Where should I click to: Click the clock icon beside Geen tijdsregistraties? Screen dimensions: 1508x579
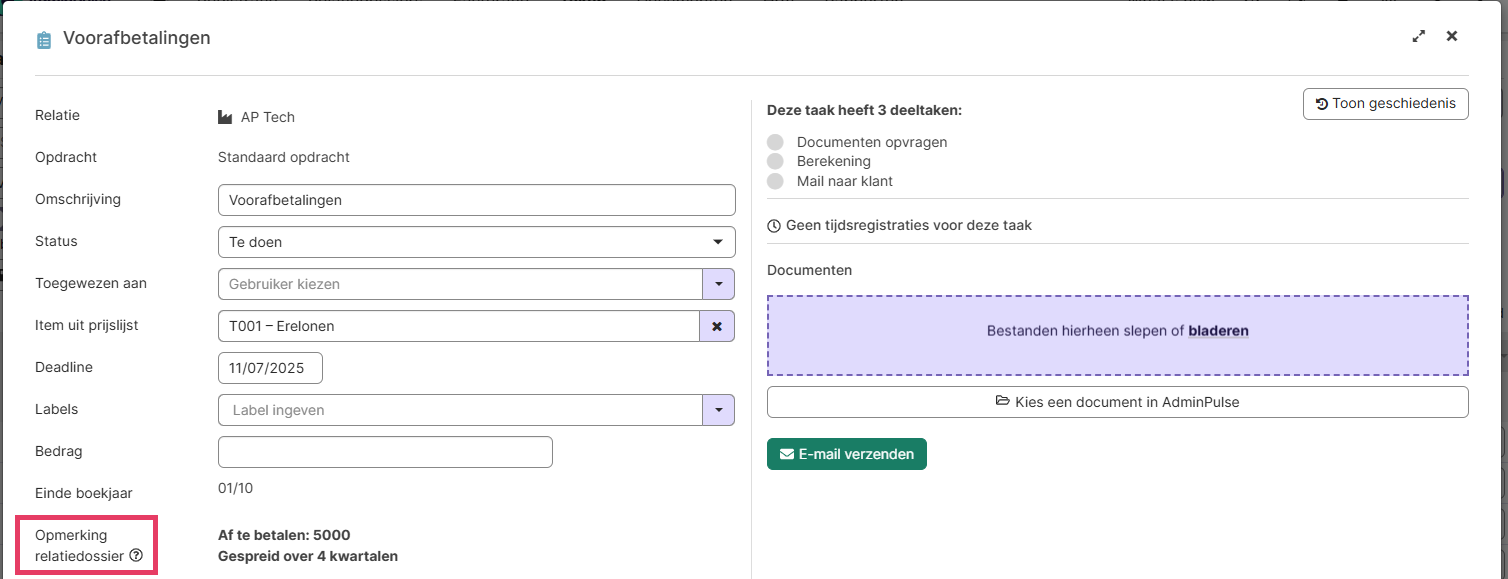pyautogui.click(x=774, y=226)
